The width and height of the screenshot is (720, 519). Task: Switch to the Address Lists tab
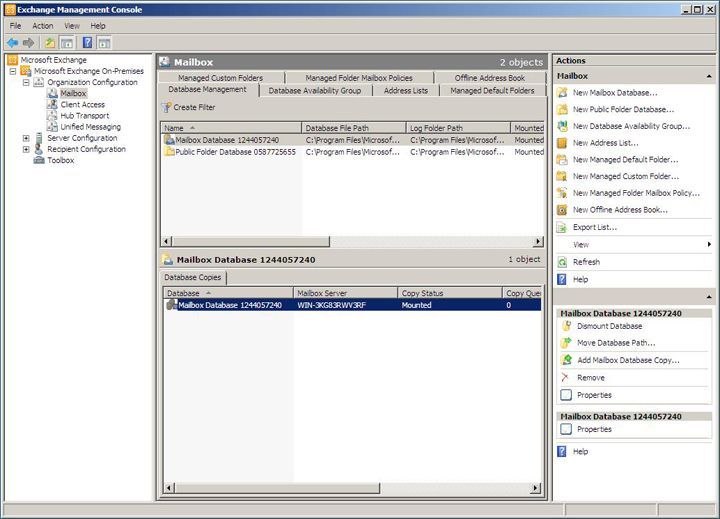406,91
